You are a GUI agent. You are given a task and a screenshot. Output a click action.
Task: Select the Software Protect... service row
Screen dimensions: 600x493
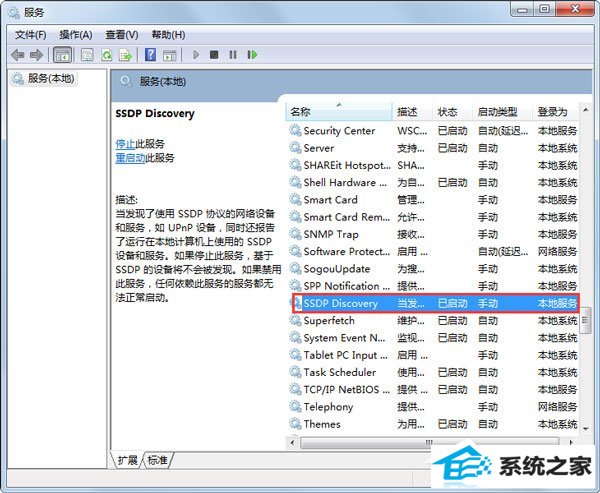[433, 251]
